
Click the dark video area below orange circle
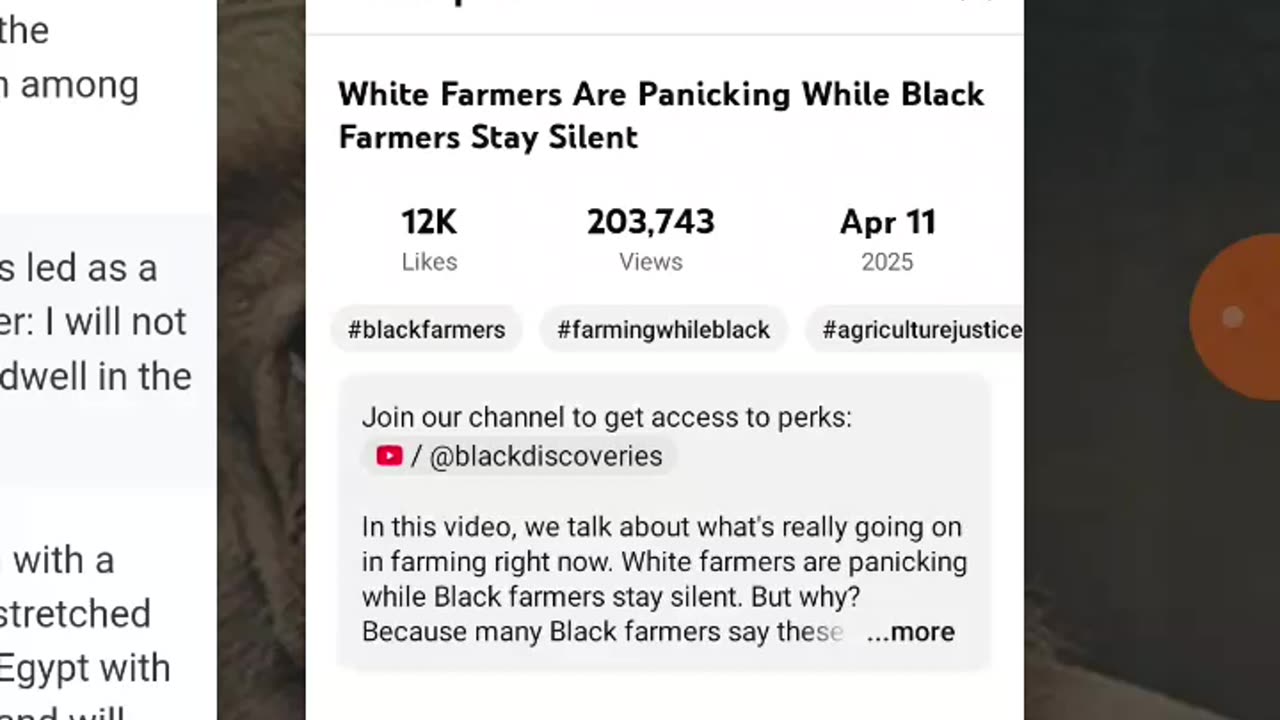[x=1152, y=560]
